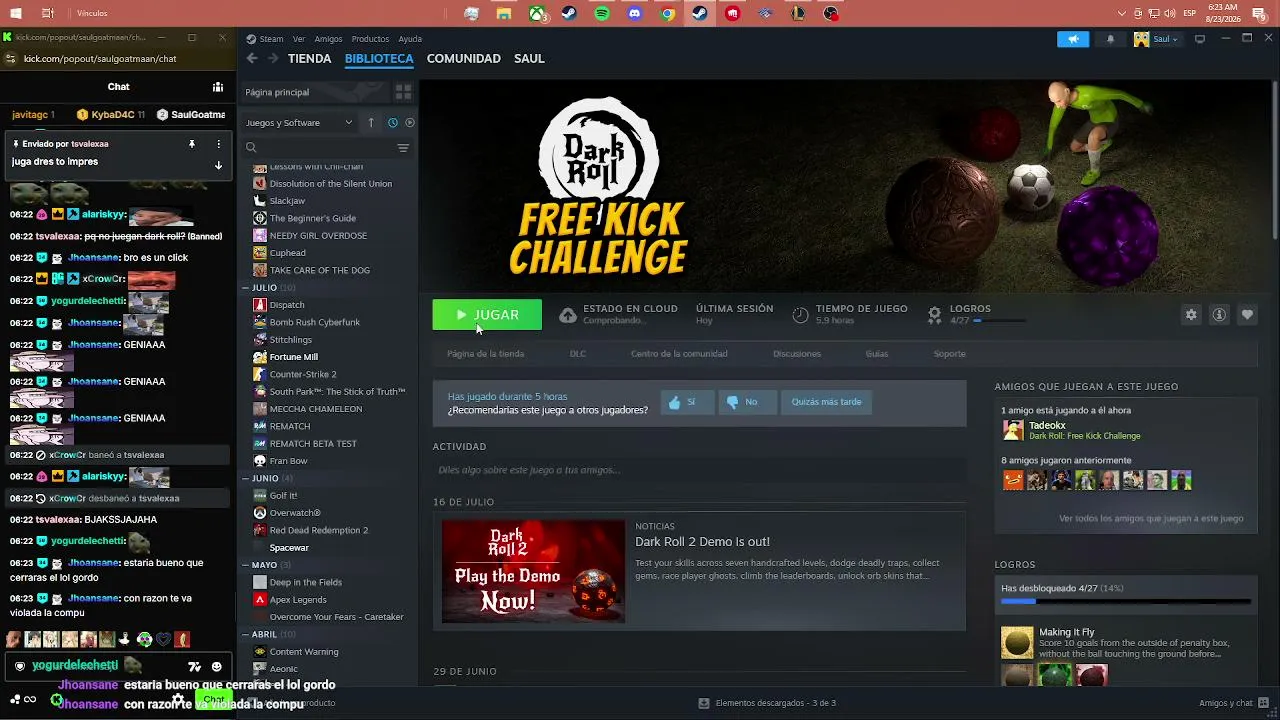Image resolution: width=1280 pixels, height=720 pixels.
Task: Select Counter-Strike 2 in the library list
Action: point(303,374)
